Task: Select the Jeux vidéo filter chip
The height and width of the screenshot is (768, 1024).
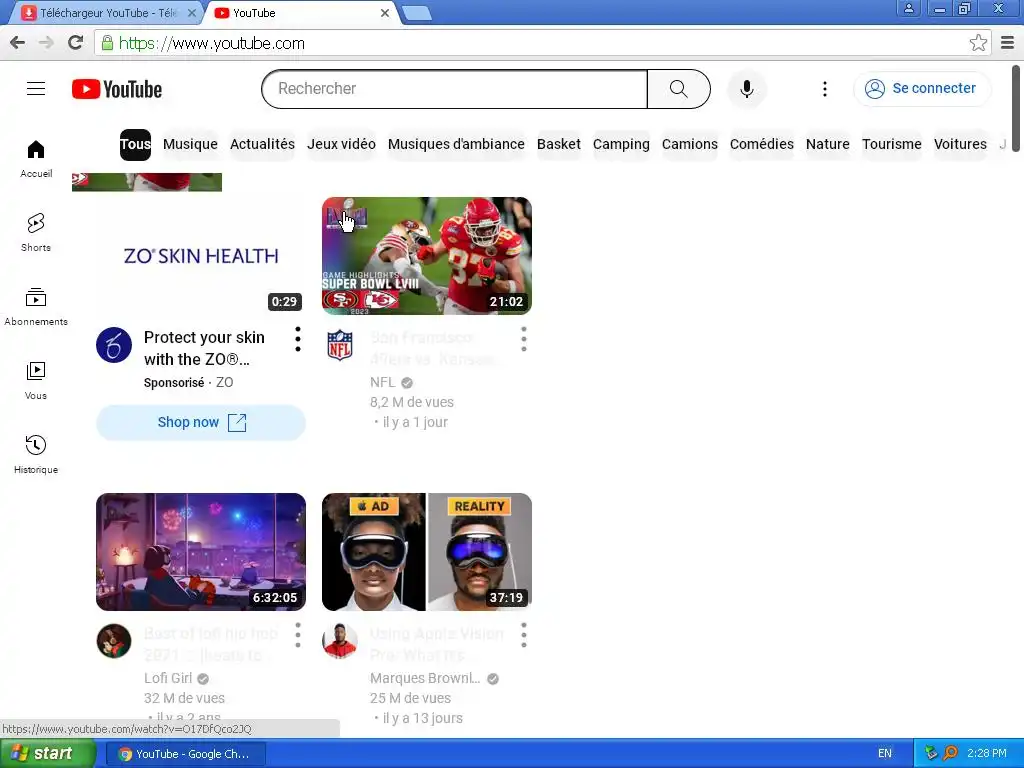Action: 342,144
